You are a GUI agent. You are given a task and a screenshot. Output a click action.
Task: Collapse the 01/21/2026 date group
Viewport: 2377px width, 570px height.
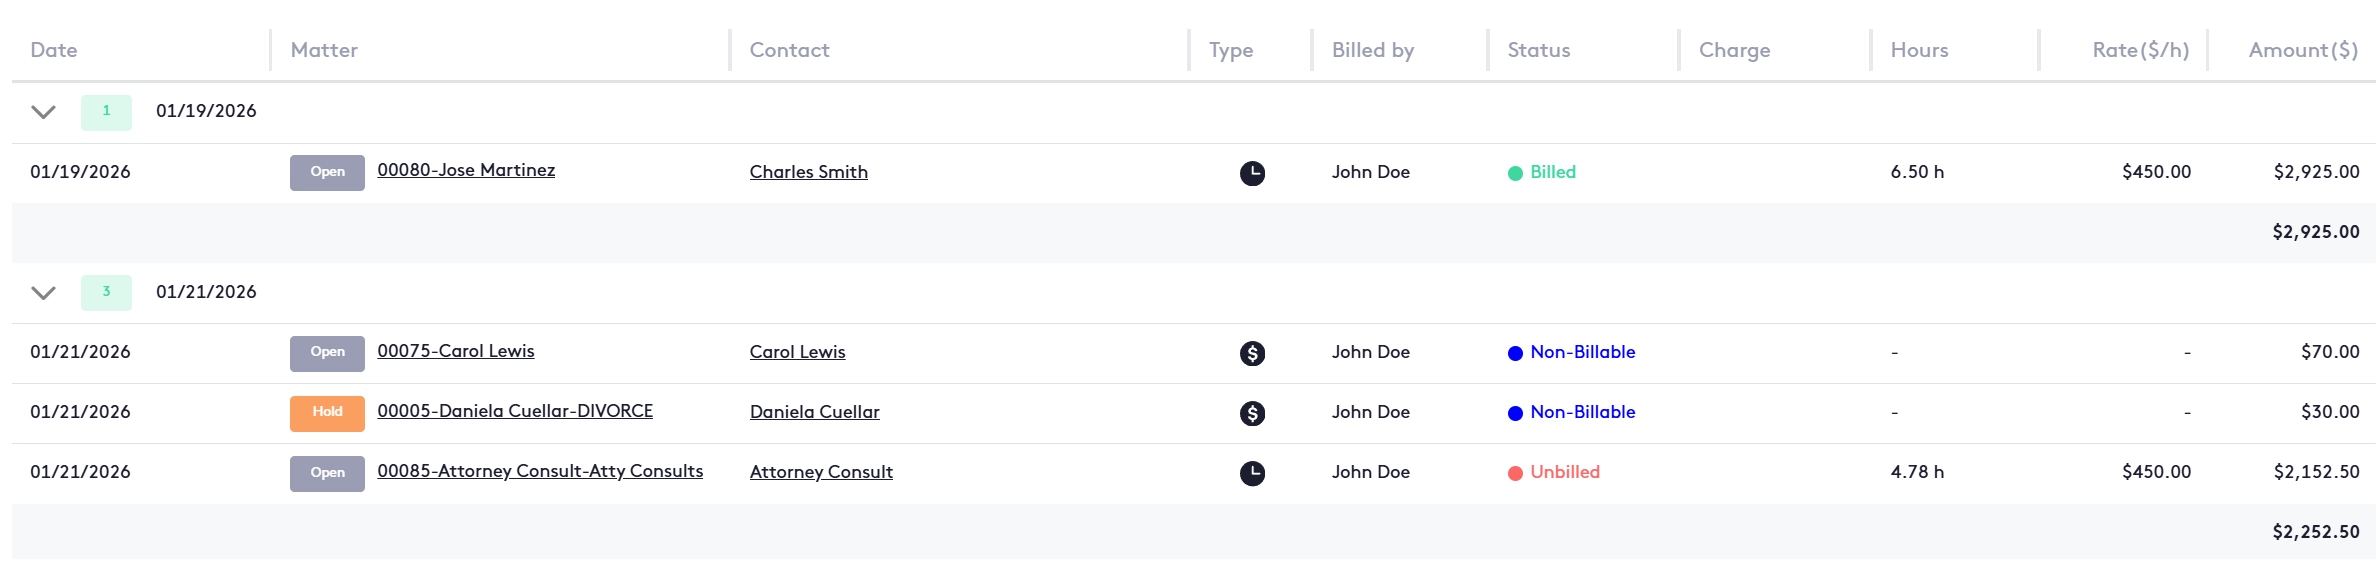coord(43,293)
